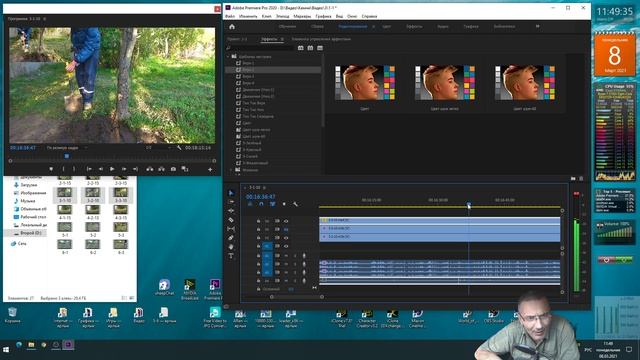Toggle eye visibility on third video track
The width and height of the screenshot is (640, 360).
click(286, 238)
